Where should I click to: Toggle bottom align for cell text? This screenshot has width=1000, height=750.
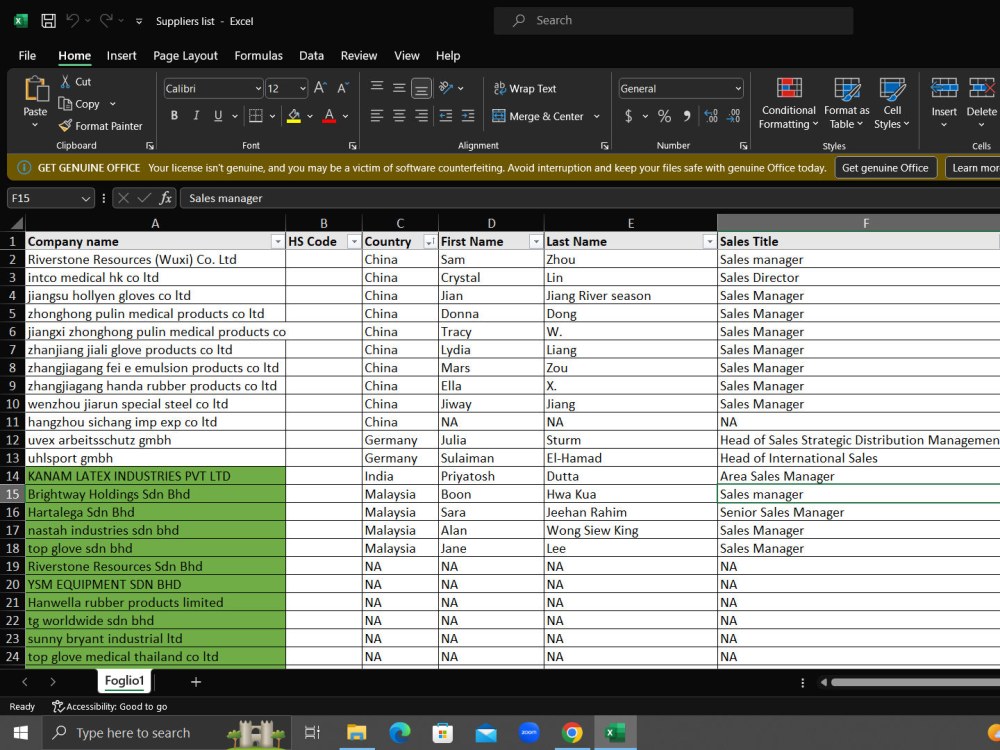(422, 88)
